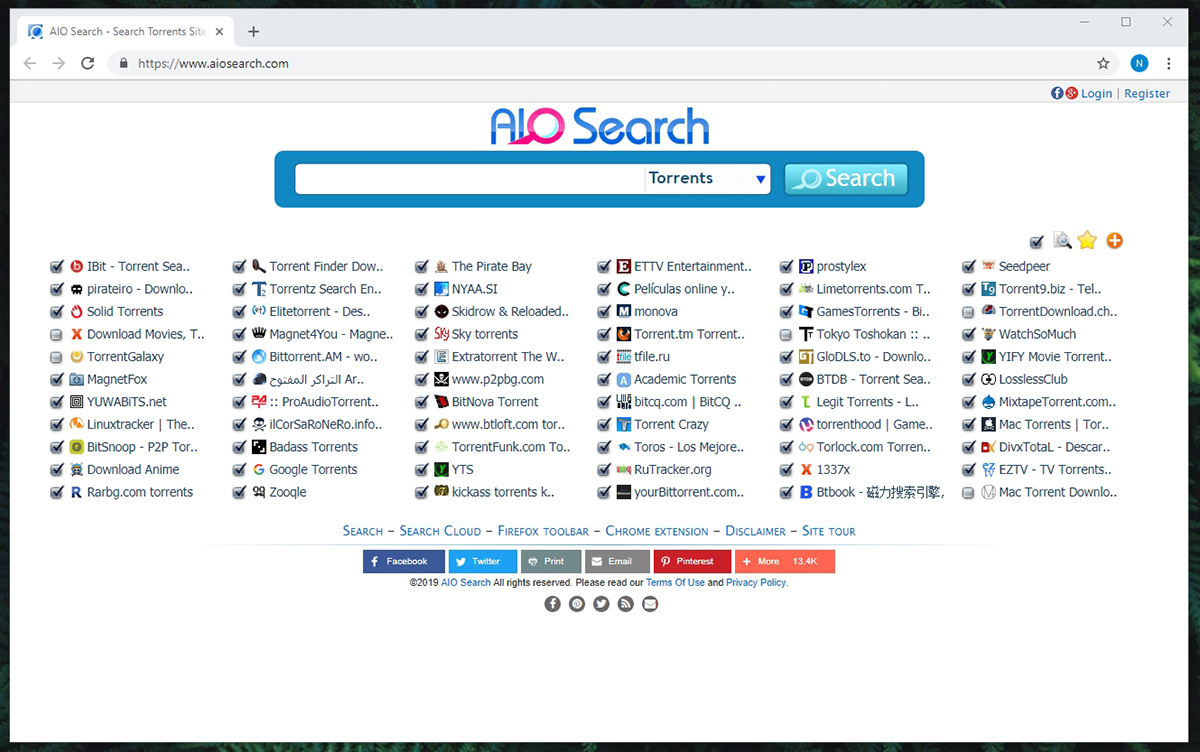Click the yellow star favorites icon

pyautogui.click(x=1087, y=240)
